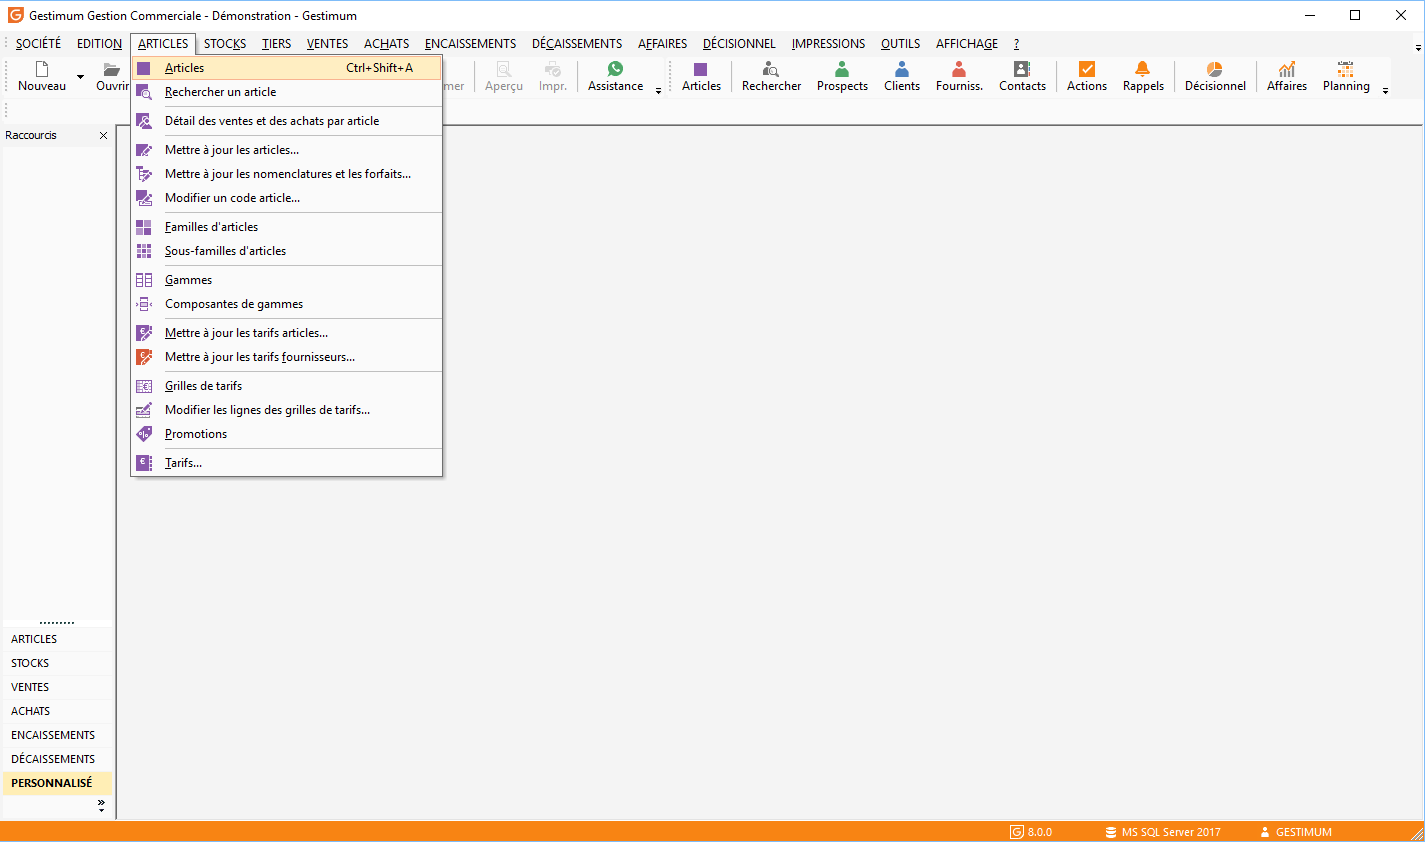The width and height of the screenshot is (1425, 842).
Task: Choose Rechercher un article
Action: click(287, 92)
